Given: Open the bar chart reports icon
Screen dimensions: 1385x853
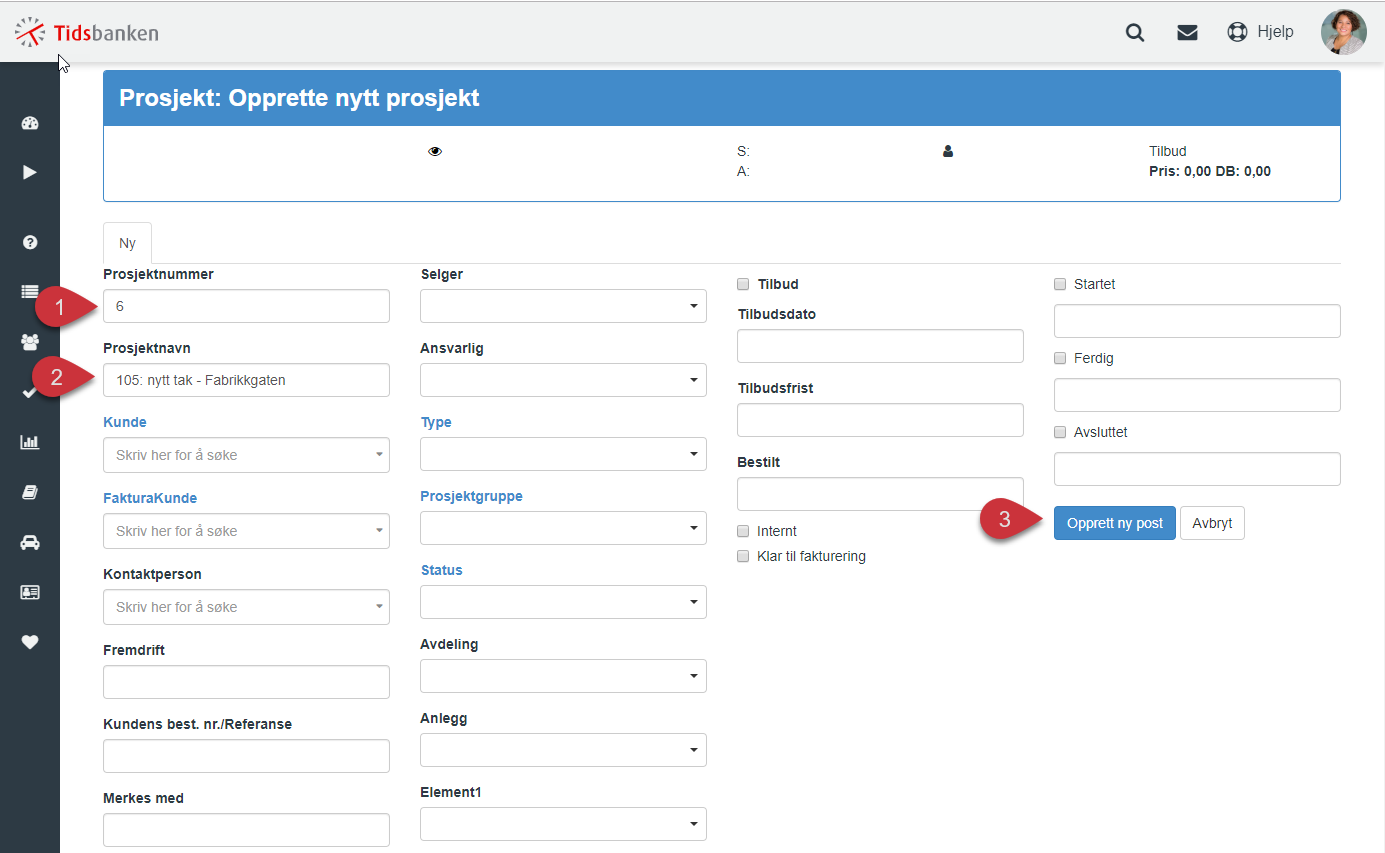Looking at the screenshot, I should pos(30,442).
